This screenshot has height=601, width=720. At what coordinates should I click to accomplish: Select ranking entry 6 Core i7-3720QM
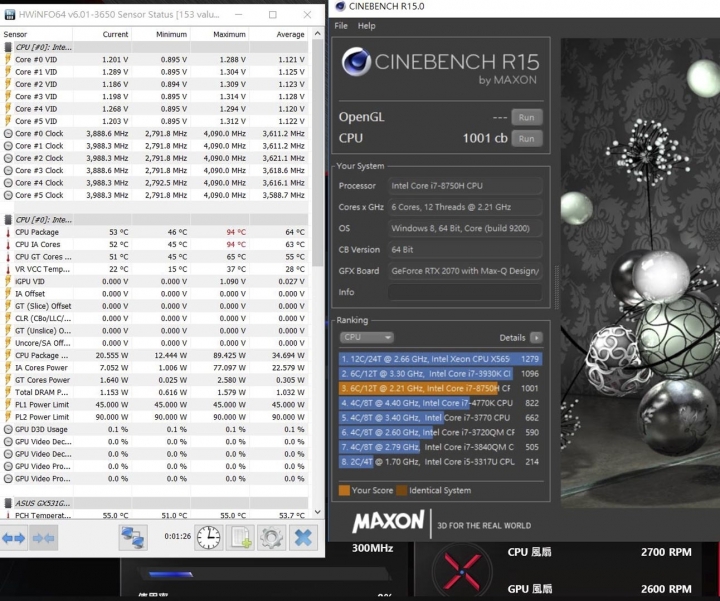[440, 432]
